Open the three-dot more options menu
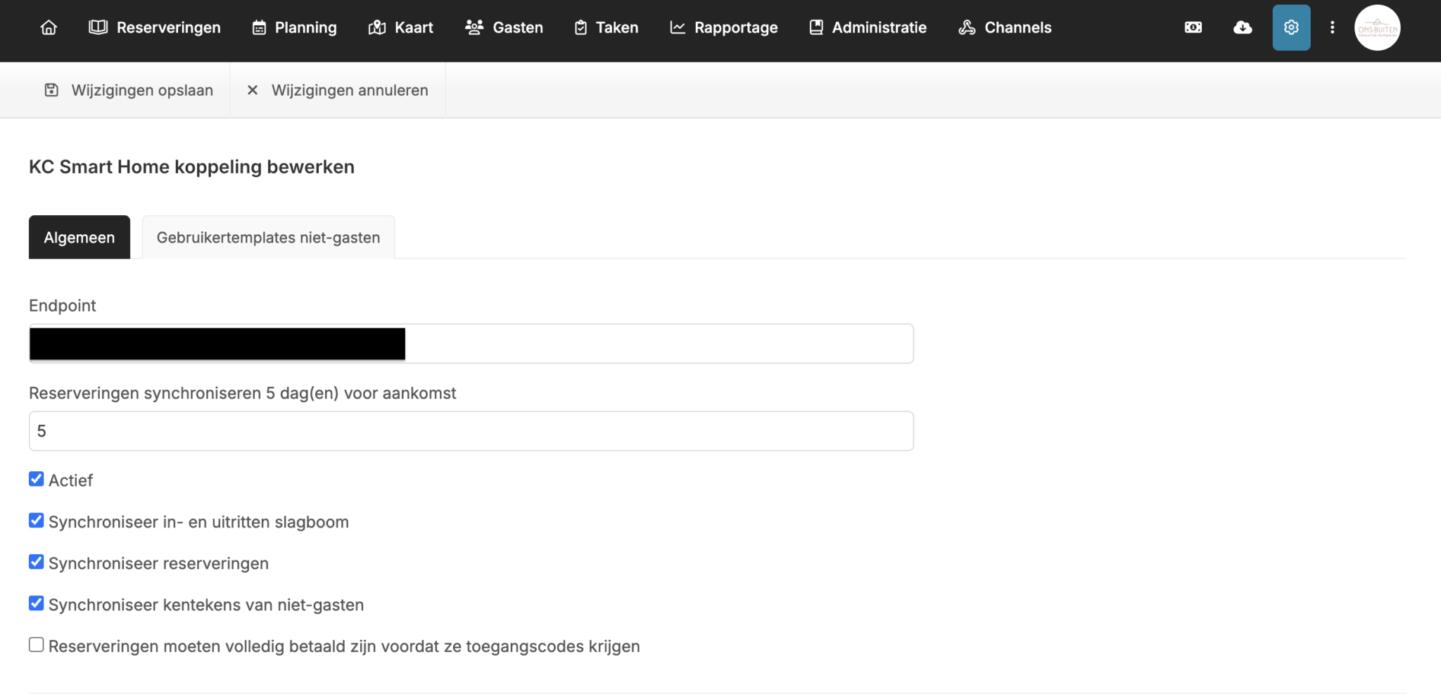The height and width of the screenshot is (694, 1441). tap(1332, 28)
